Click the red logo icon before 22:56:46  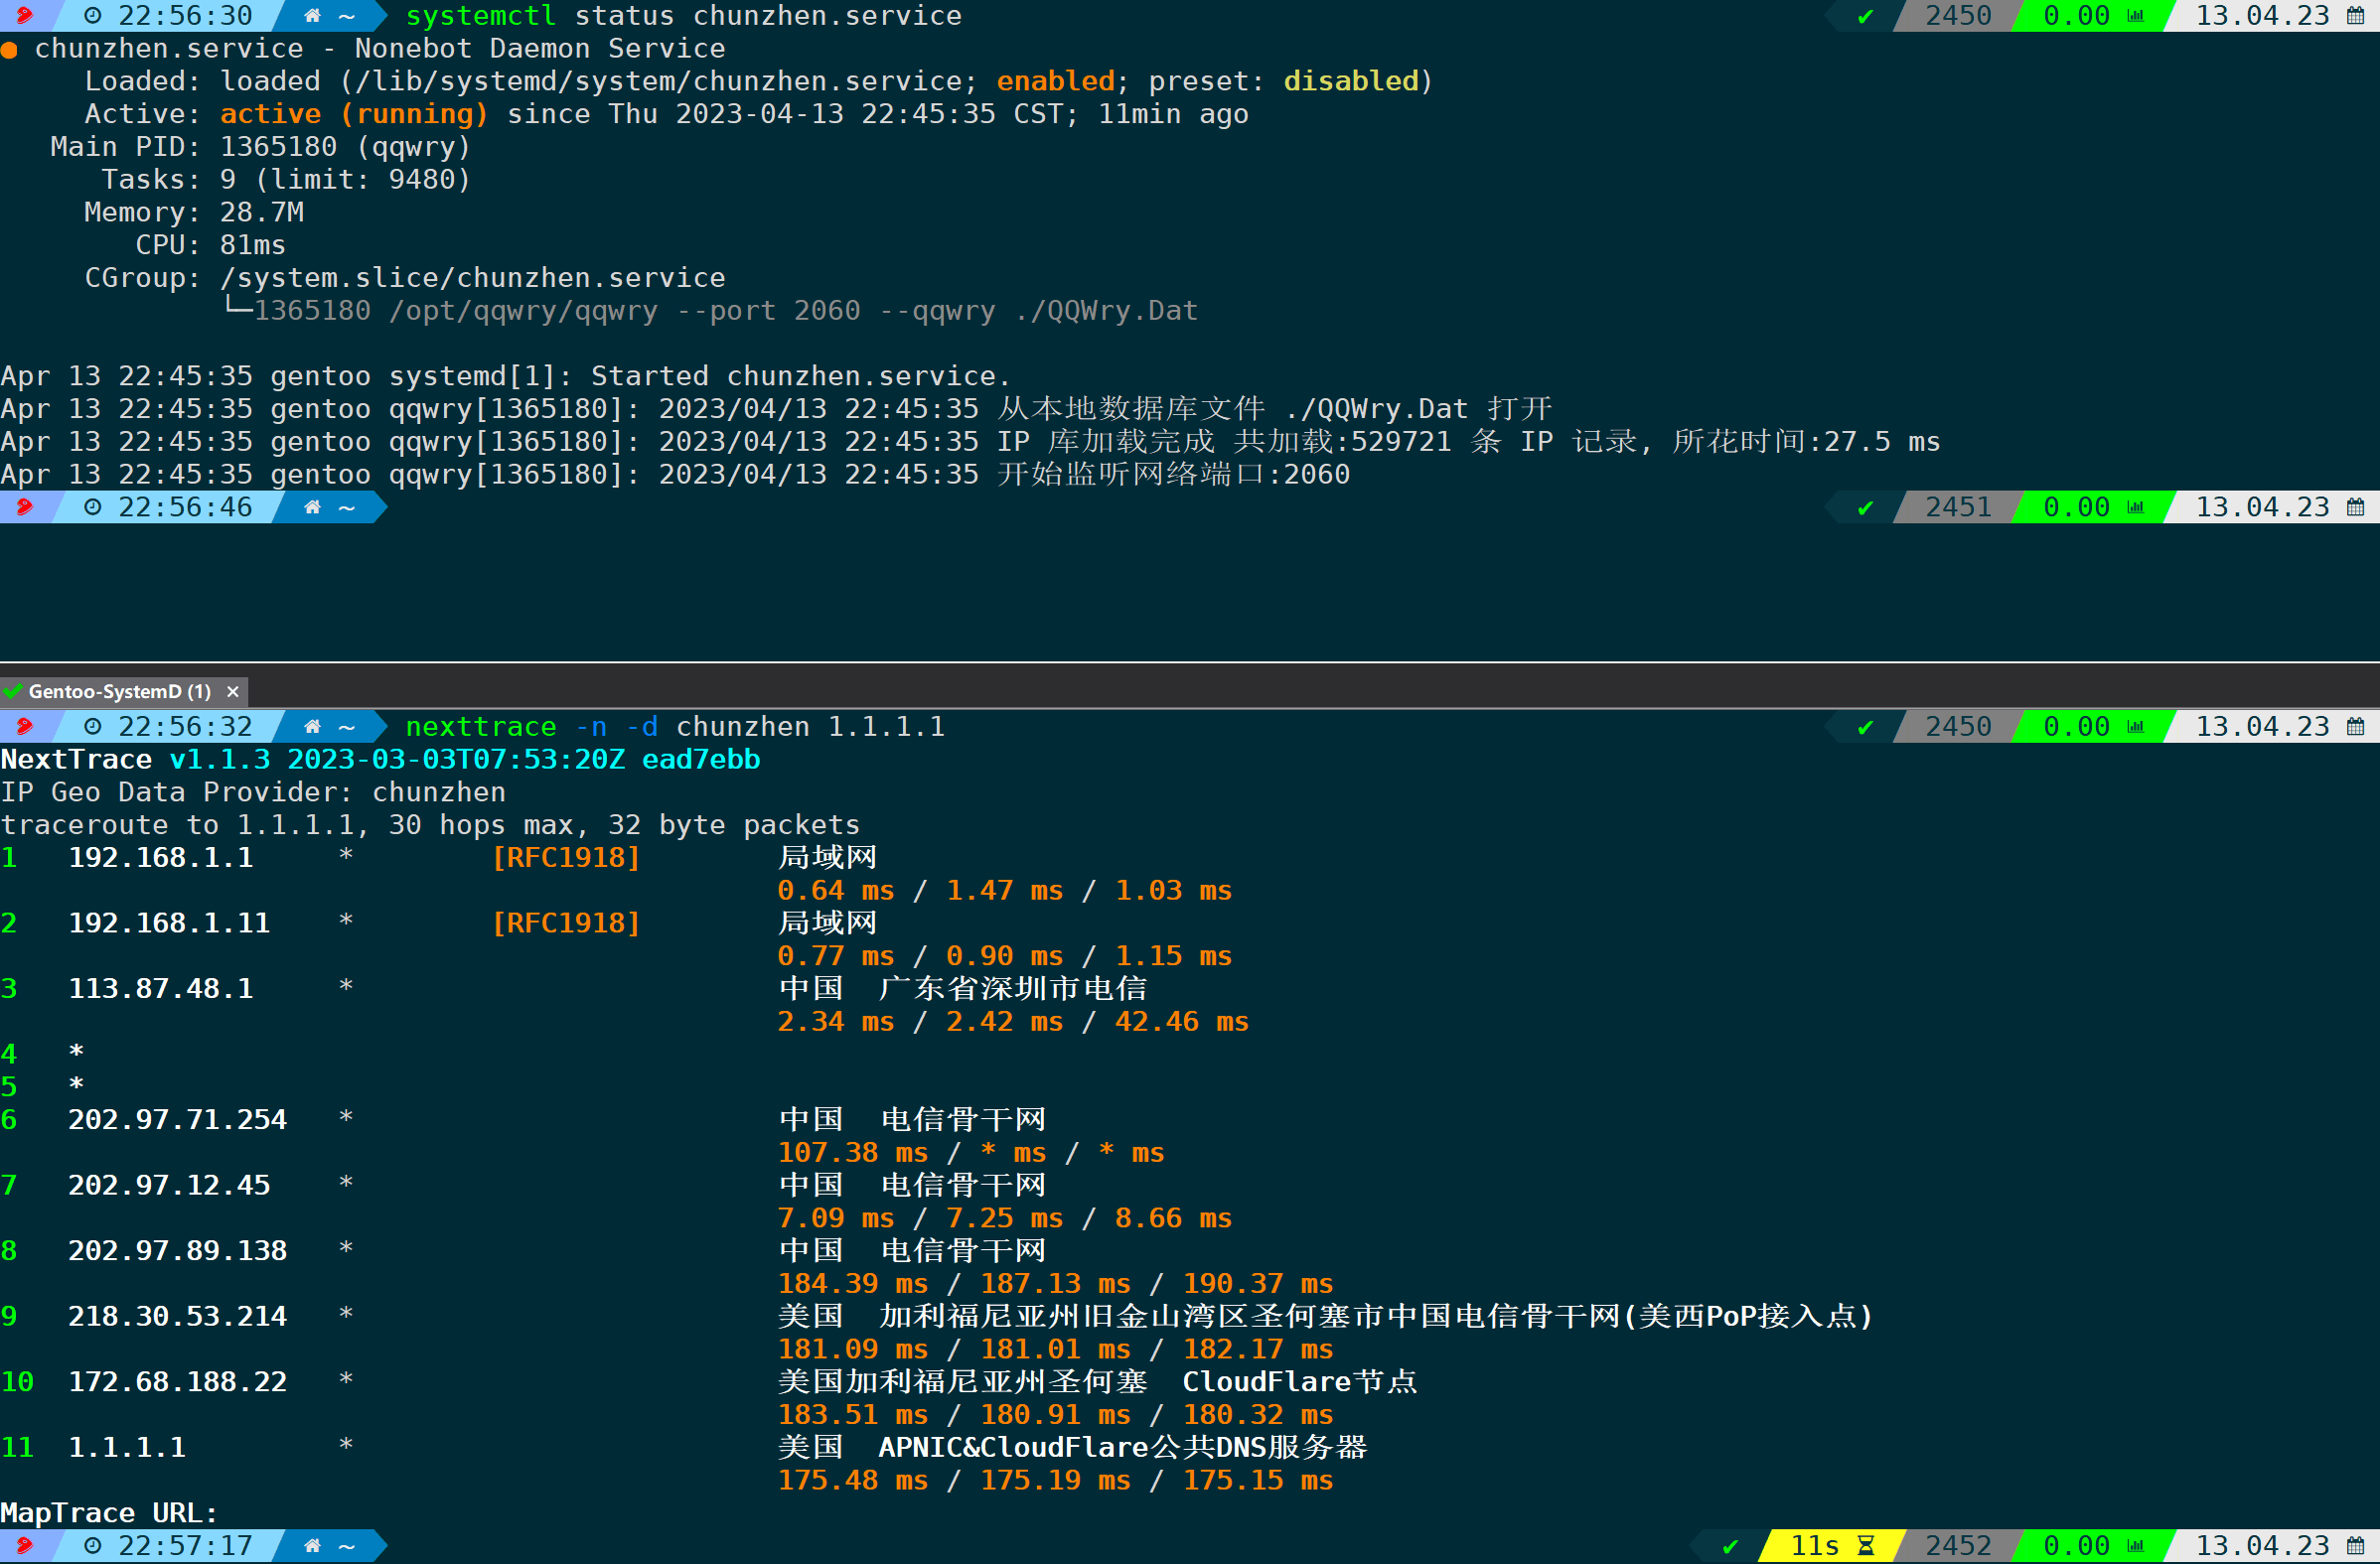click(x=24, y=507)
